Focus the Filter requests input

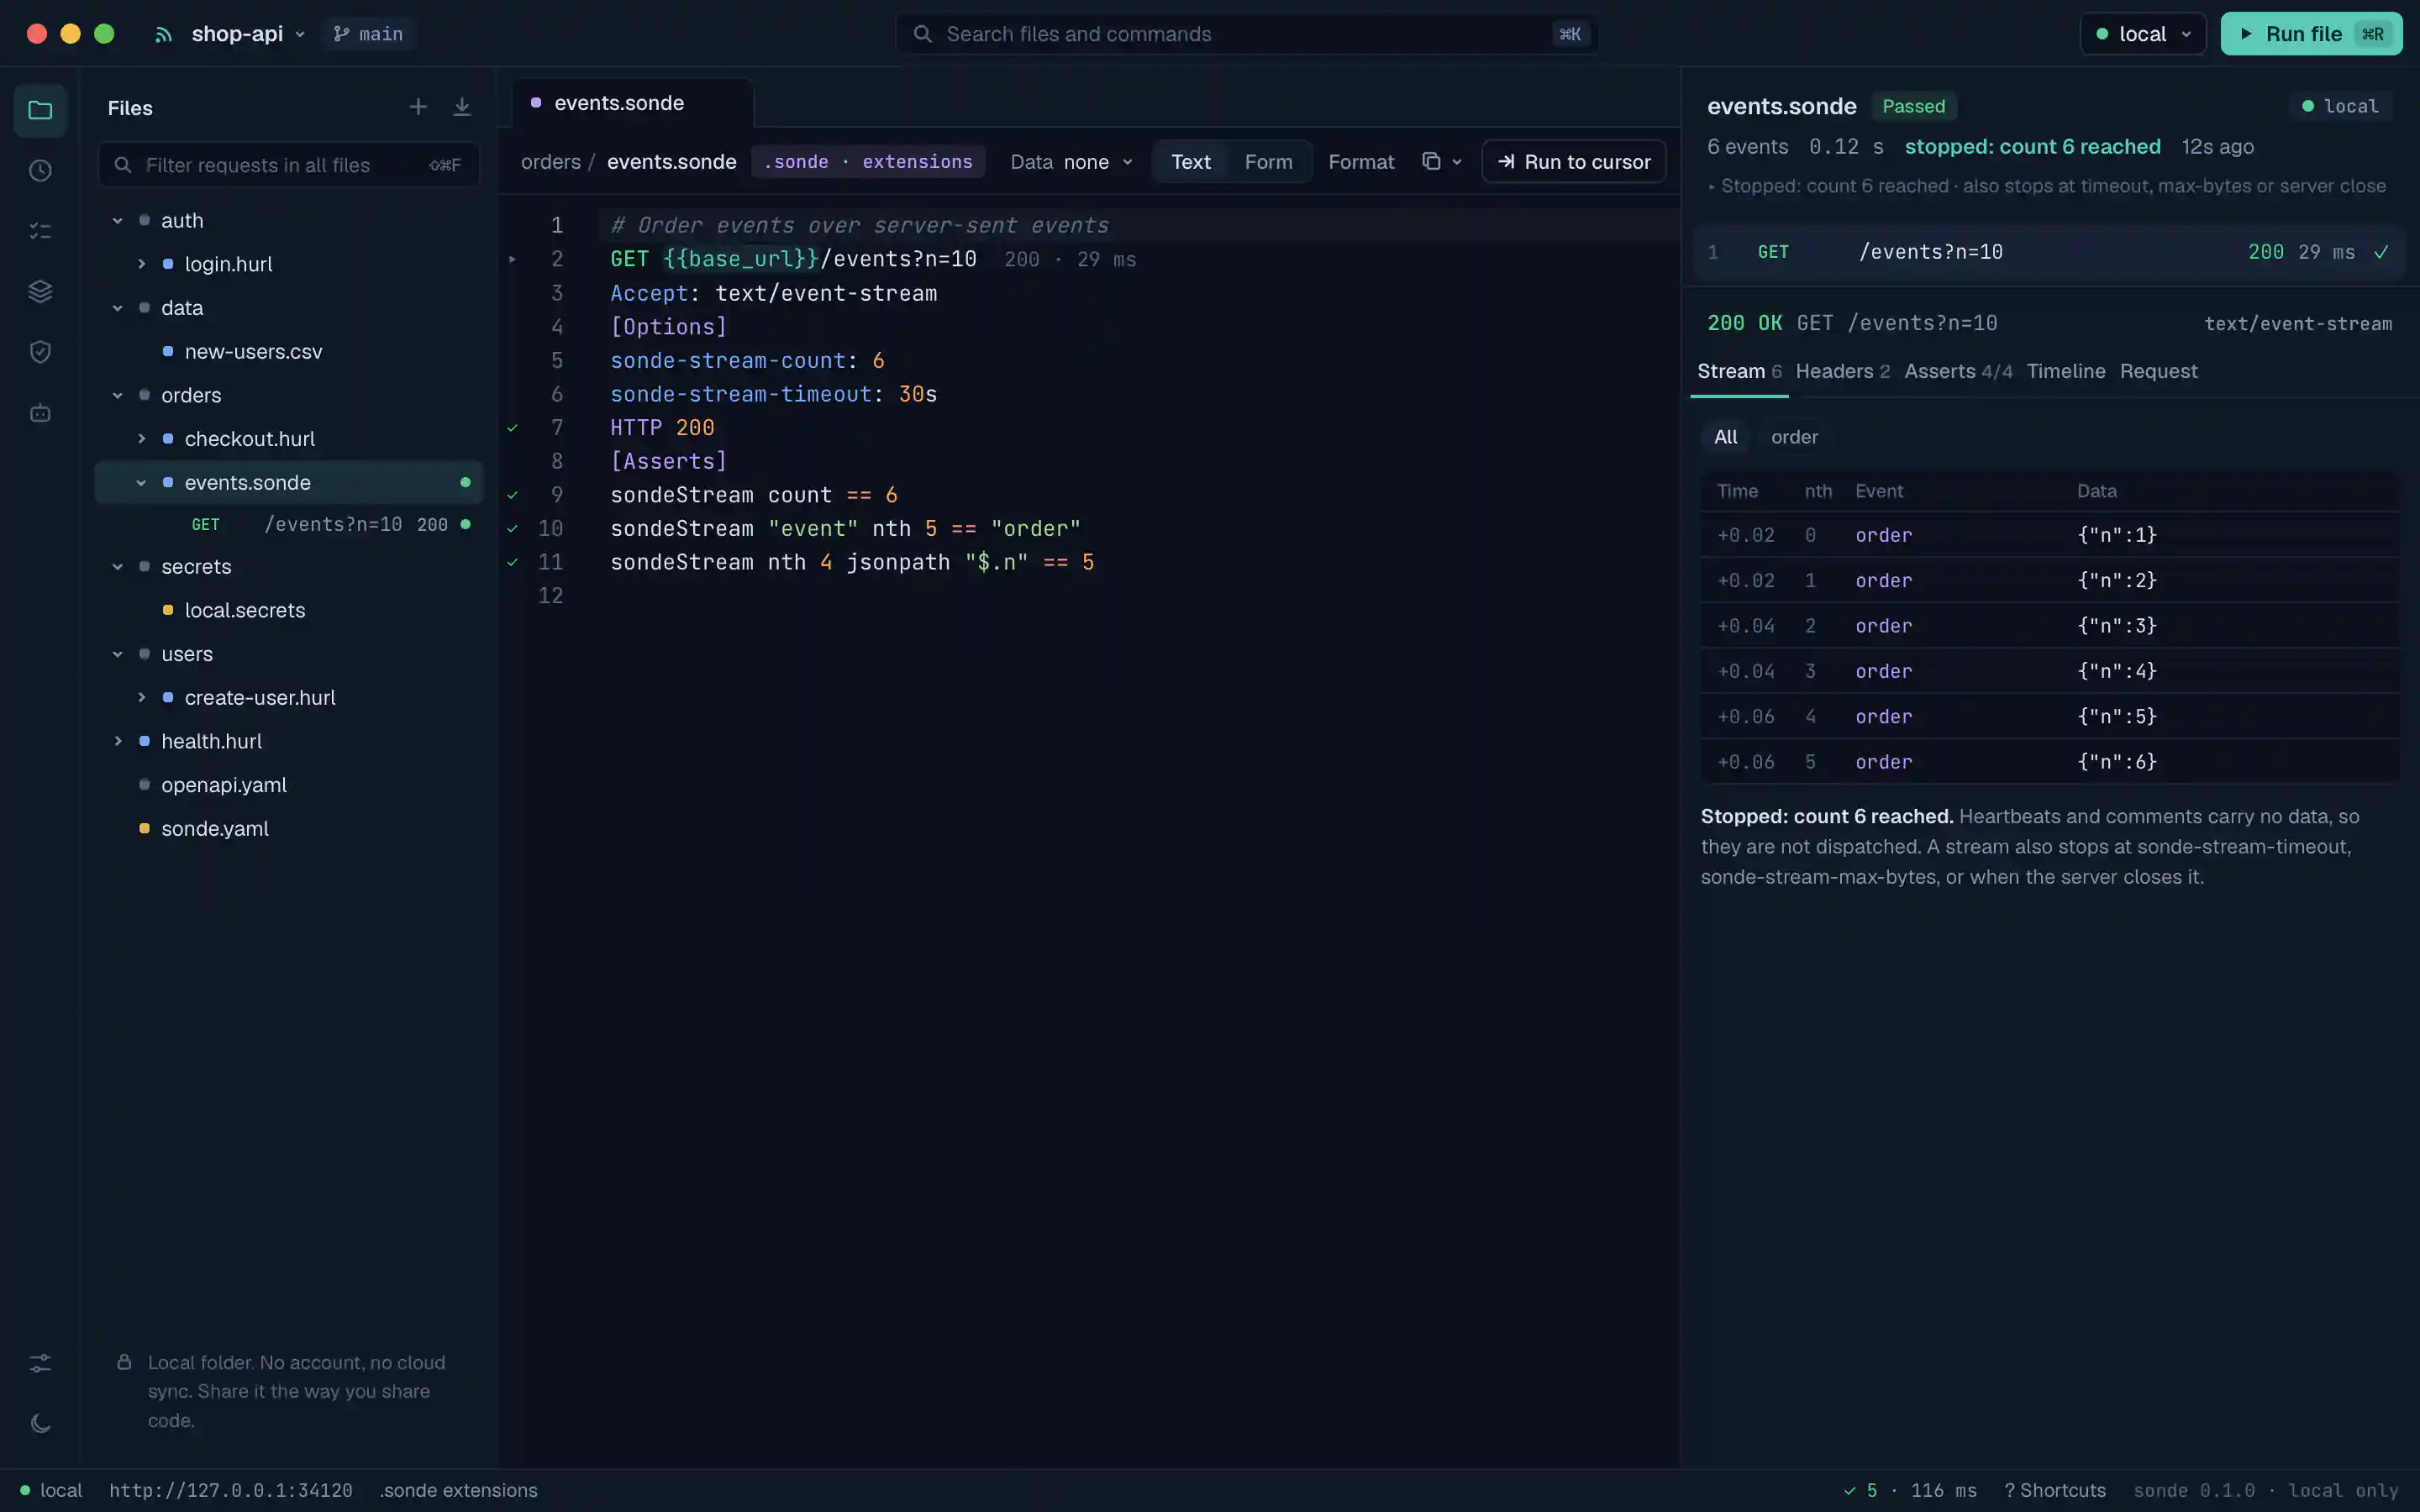point(289,165)
